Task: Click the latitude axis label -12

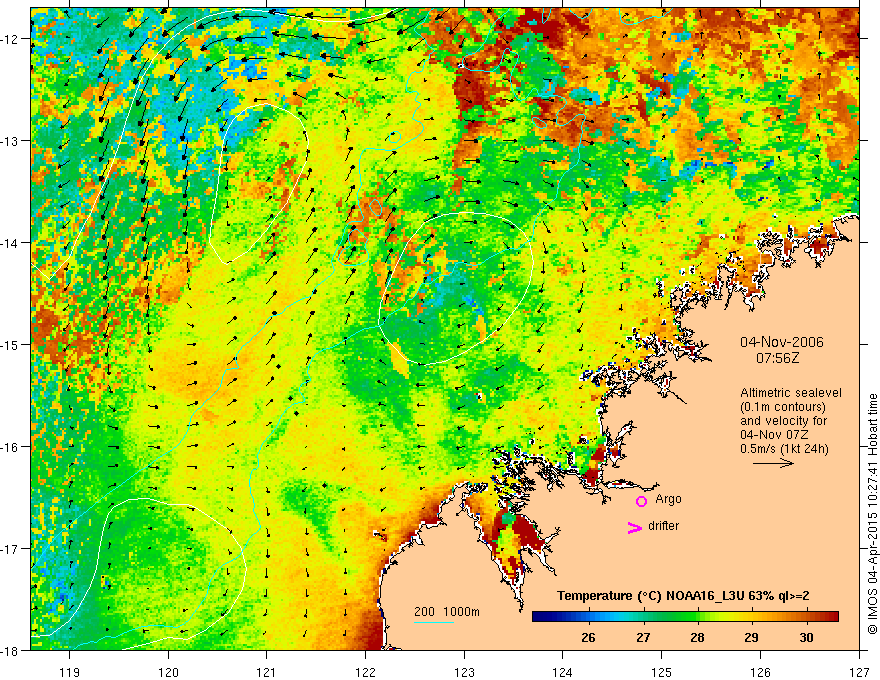Action: coord(11,39)
